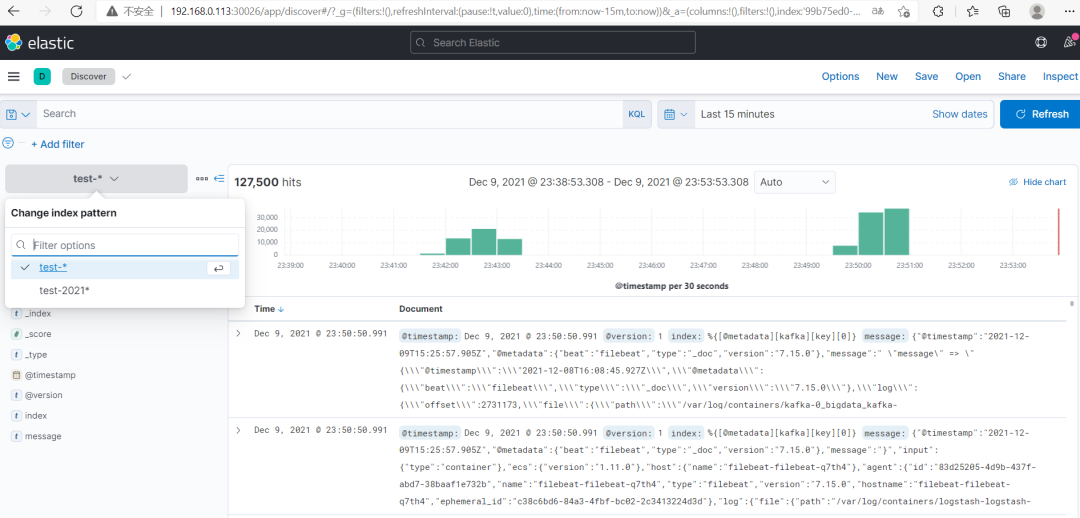Open browser favorites list icon
Image resolution: width=1080 pixels, height=518 pixels.
[x=972, y=12]
